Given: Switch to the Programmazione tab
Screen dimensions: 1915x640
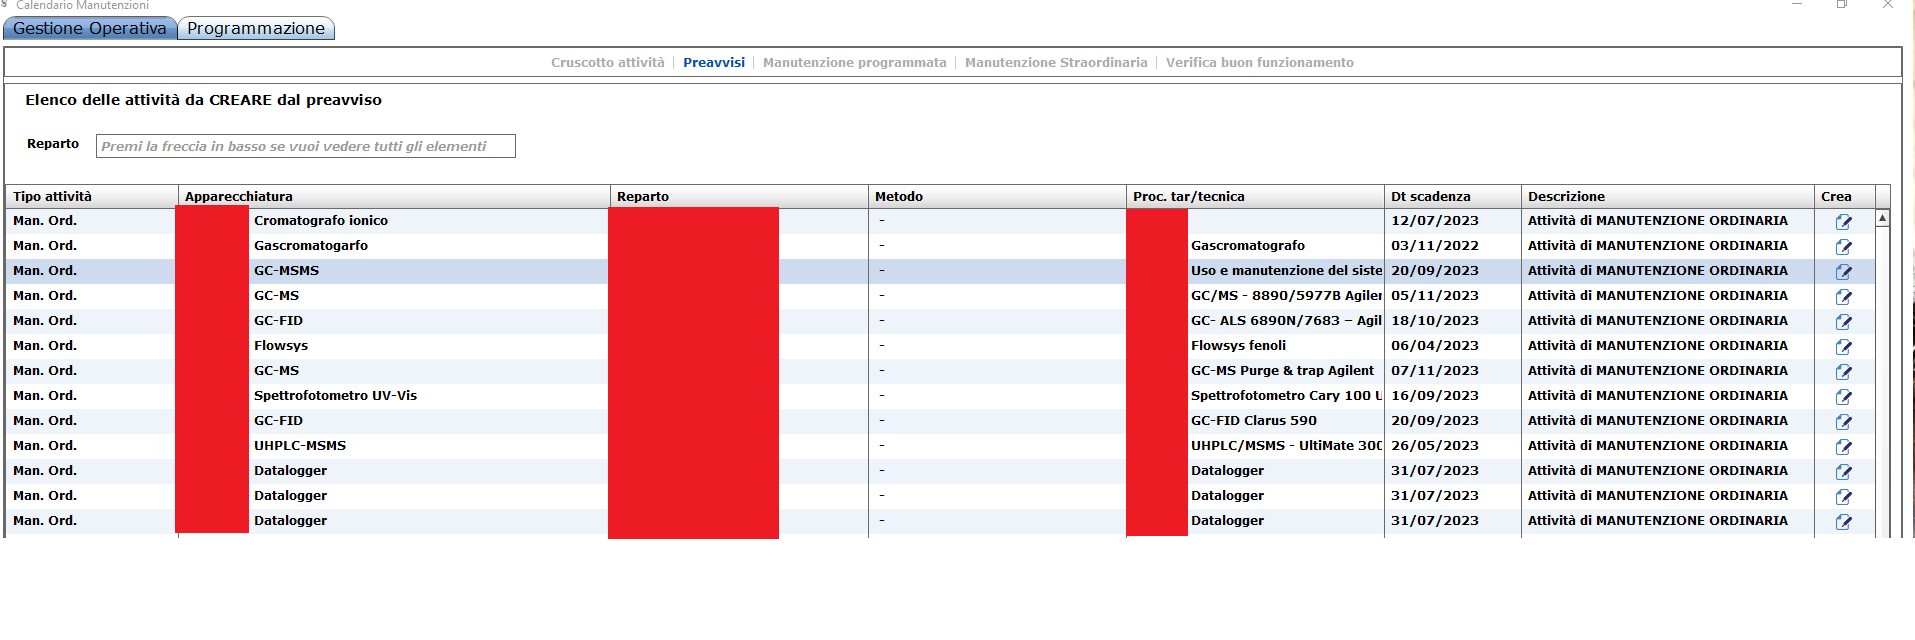Looking at the screenshot, I should (256, 28).
